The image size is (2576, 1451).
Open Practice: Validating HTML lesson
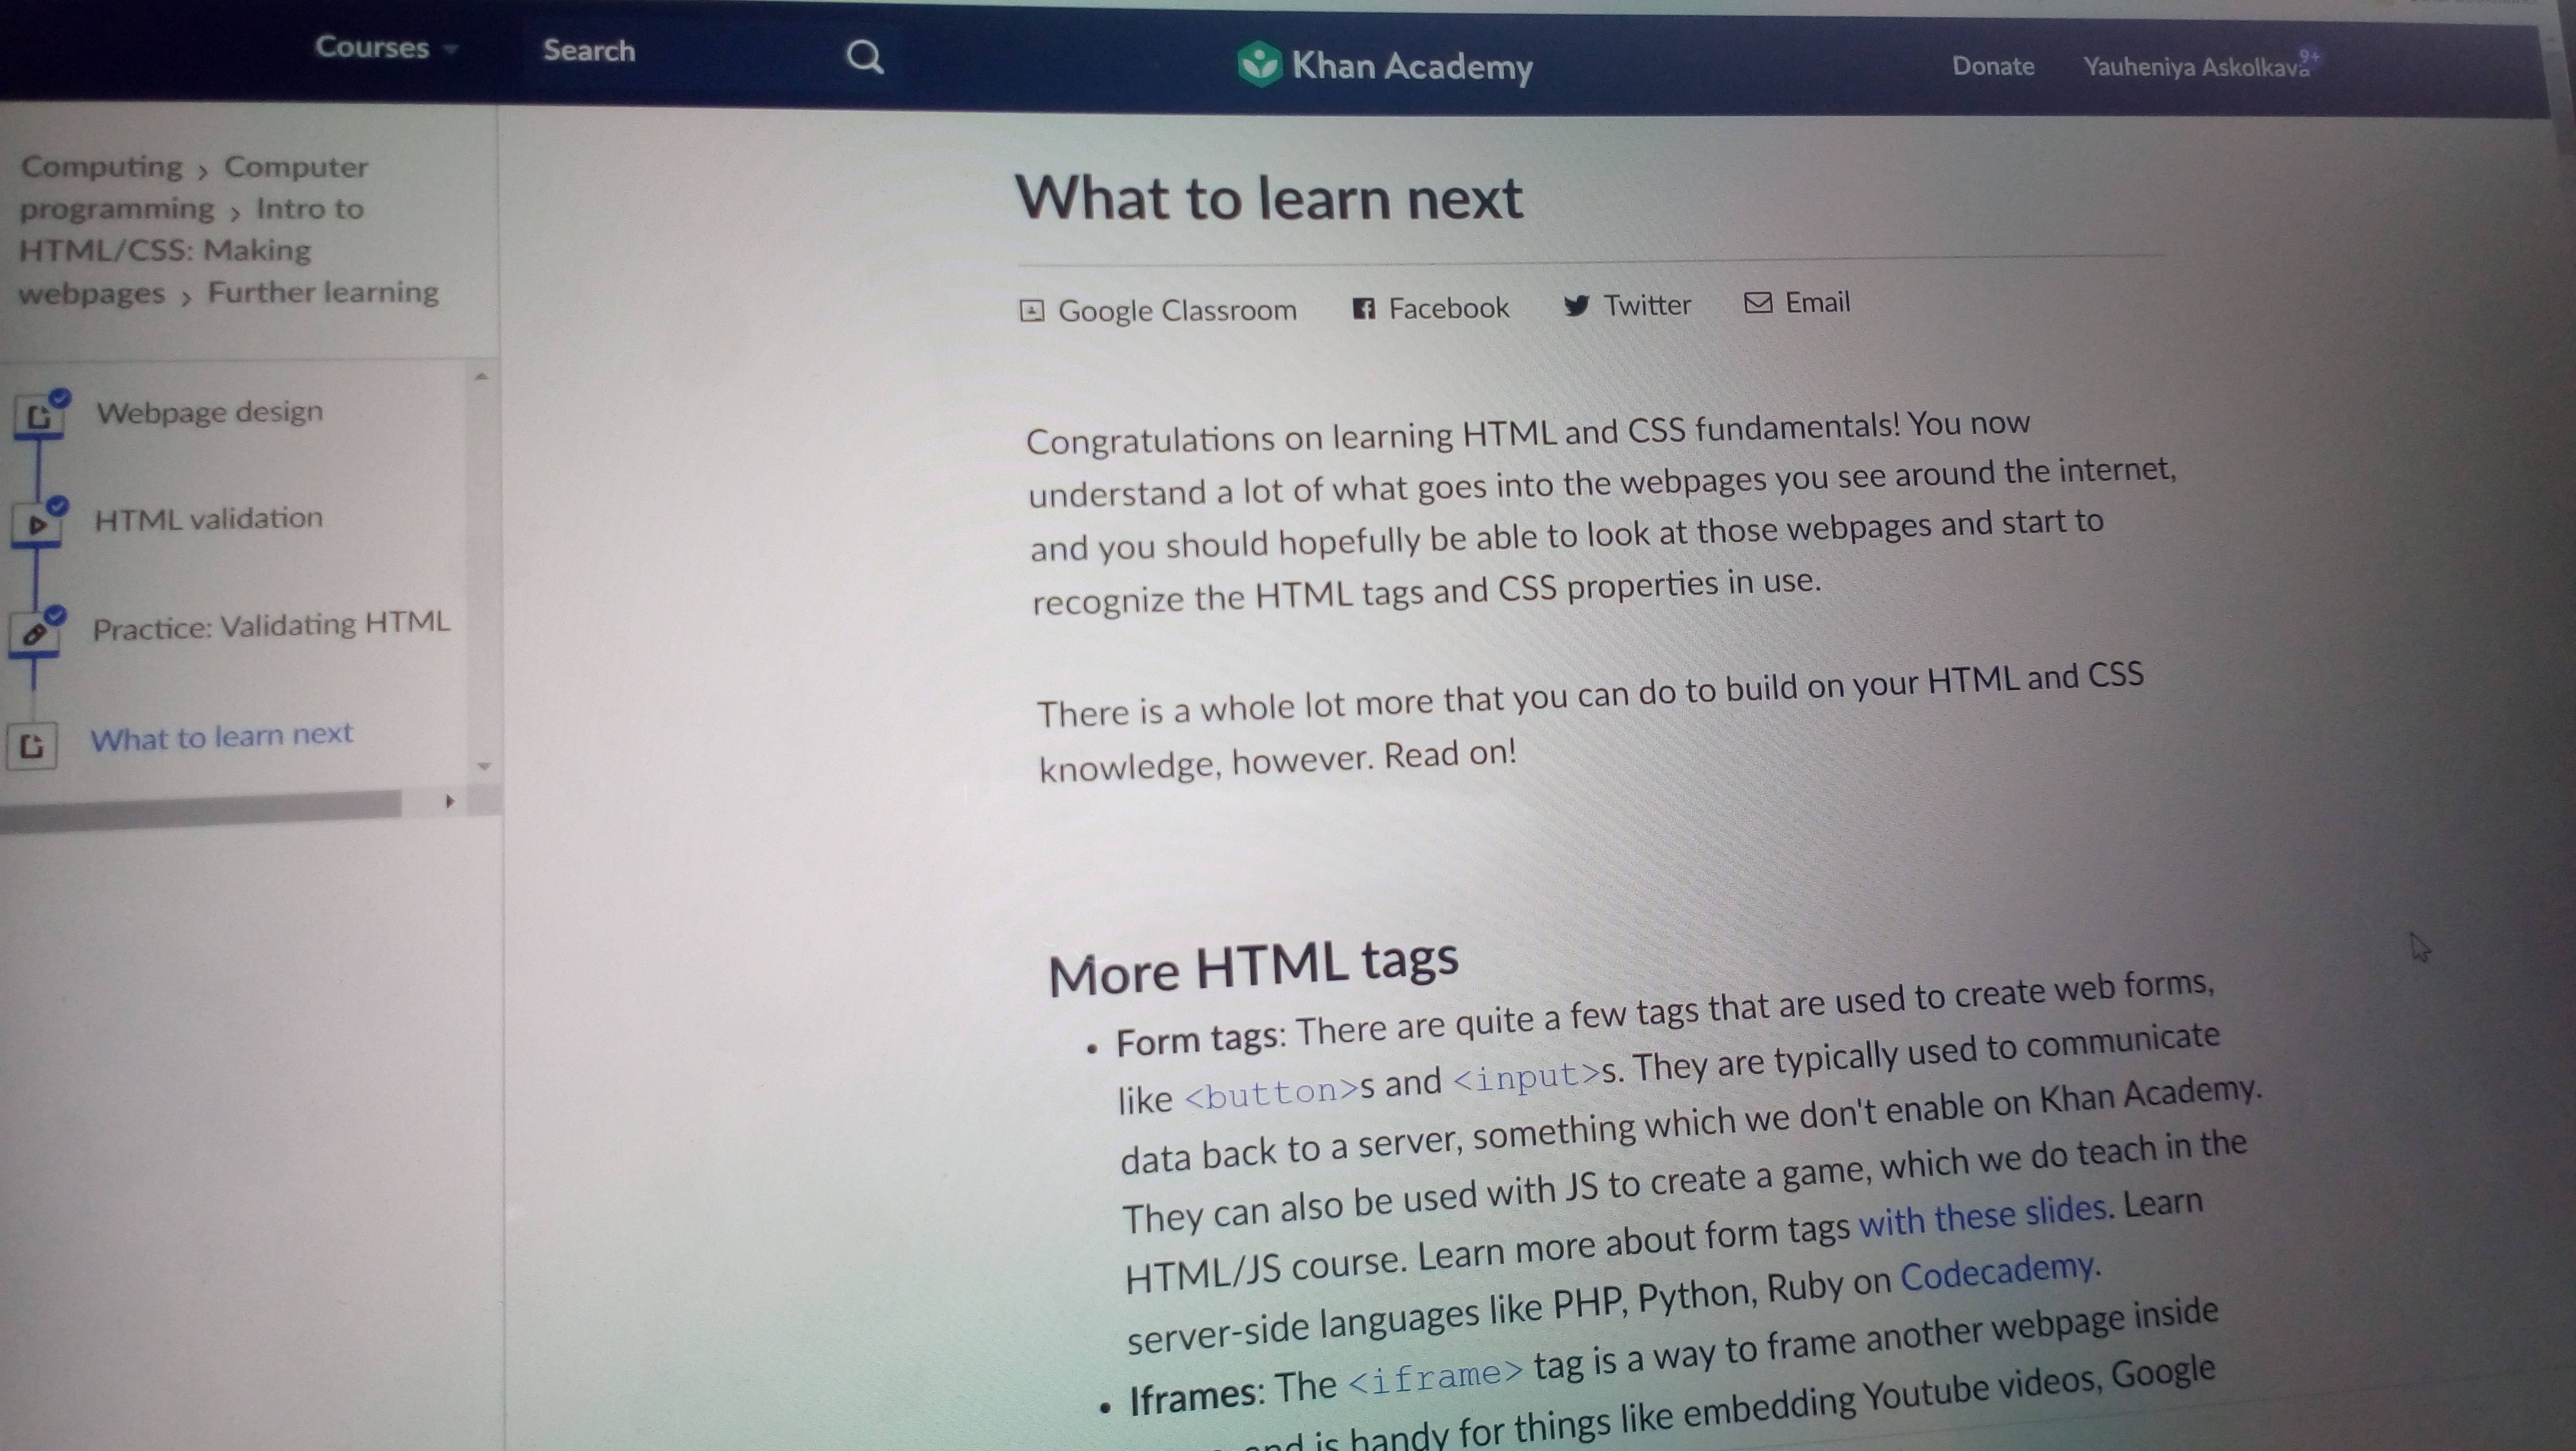tap(271, 626)
